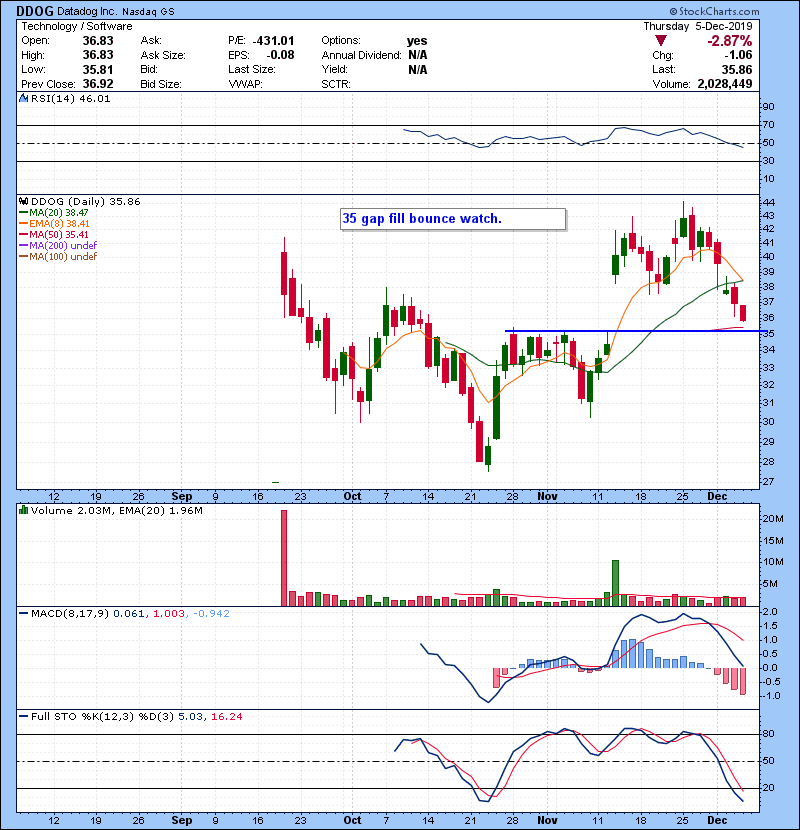Select the DDOG ticker symbol in the title

[x=35, y=11]
